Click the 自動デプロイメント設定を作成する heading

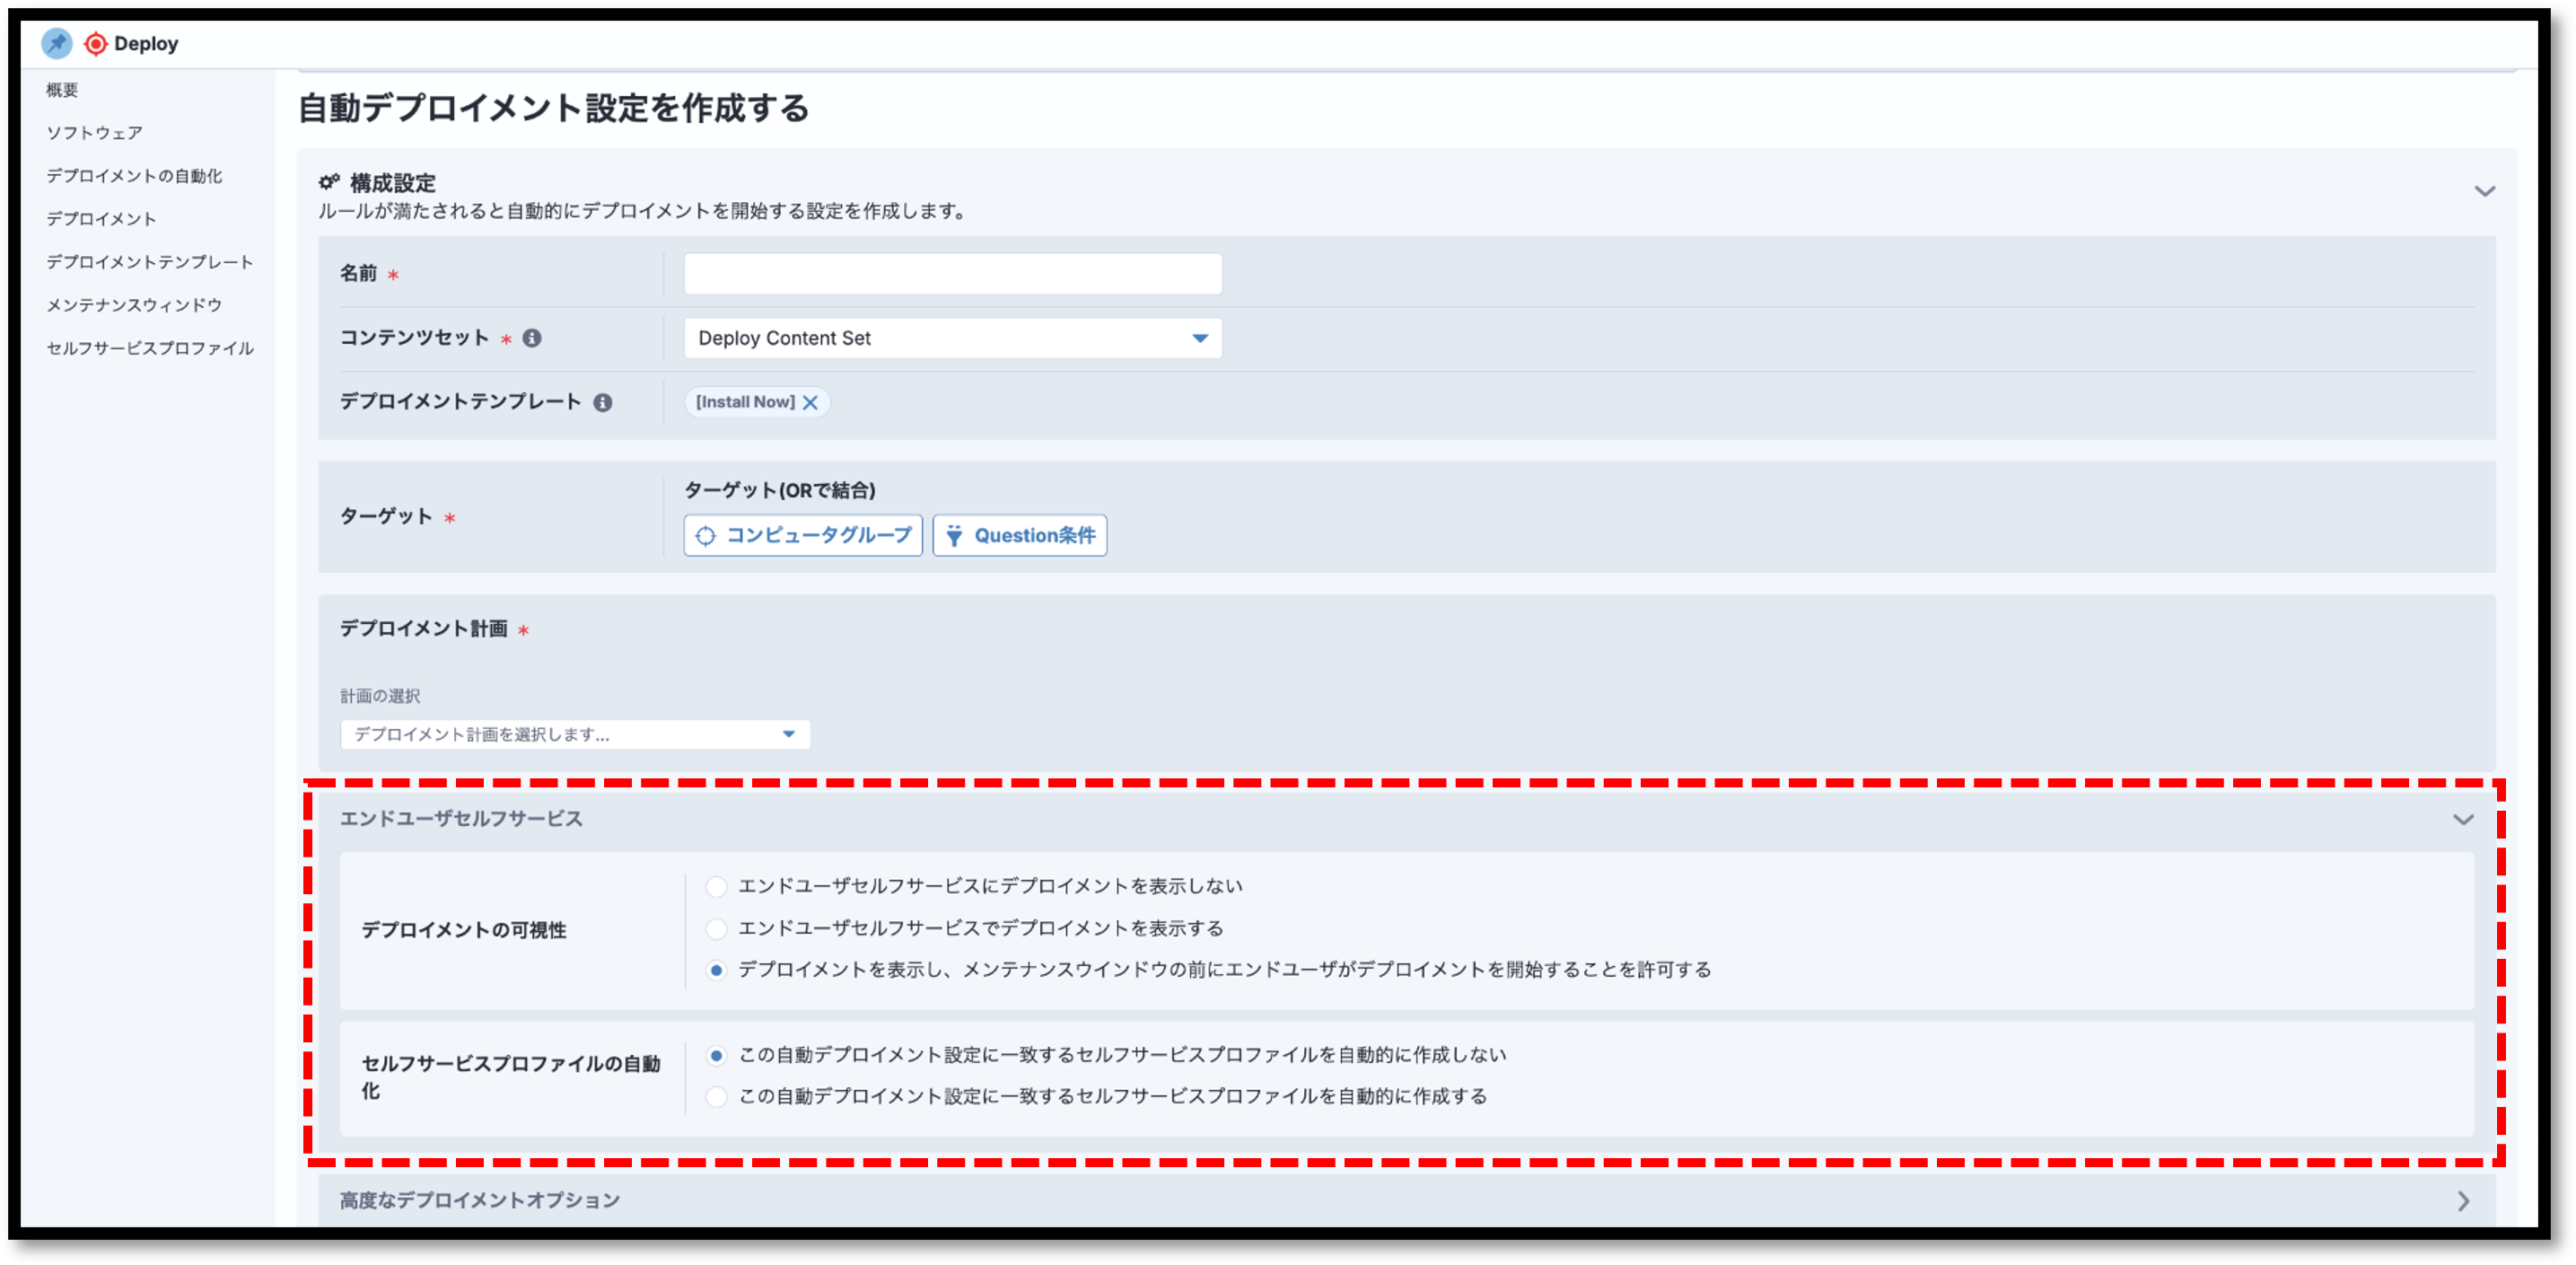pos(553,108)
